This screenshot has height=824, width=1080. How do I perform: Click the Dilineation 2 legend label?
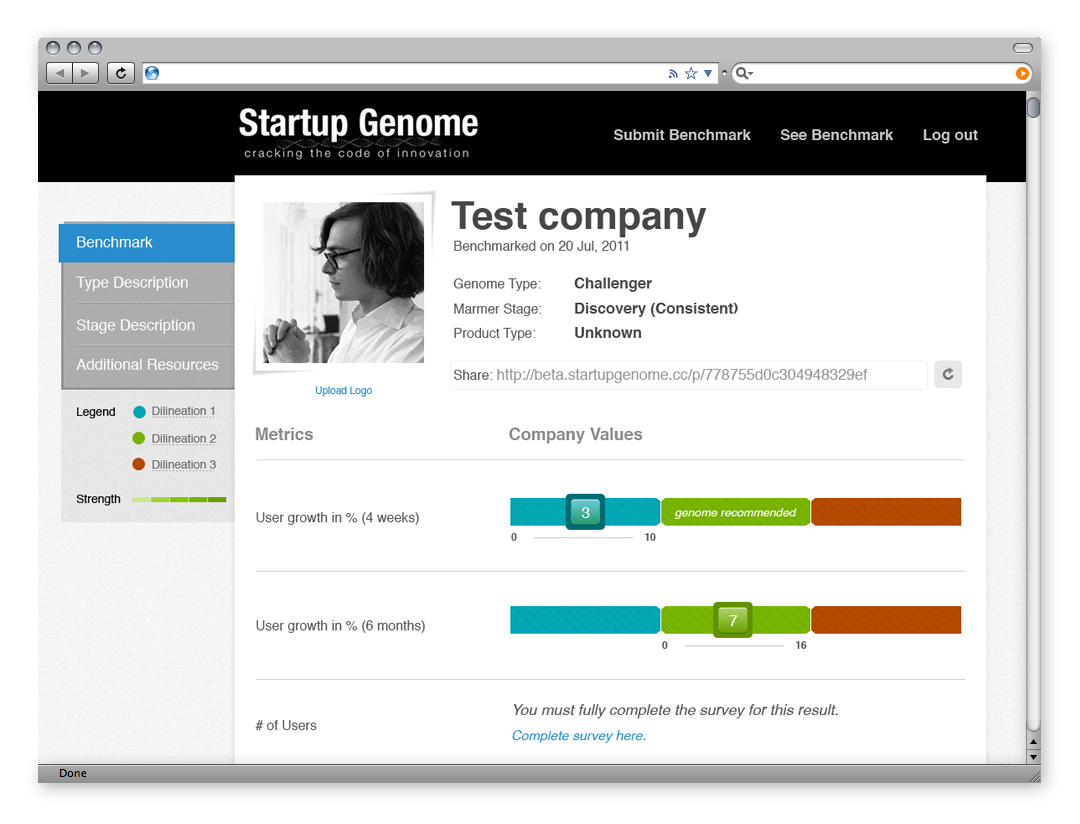click(x=184, y=439)
